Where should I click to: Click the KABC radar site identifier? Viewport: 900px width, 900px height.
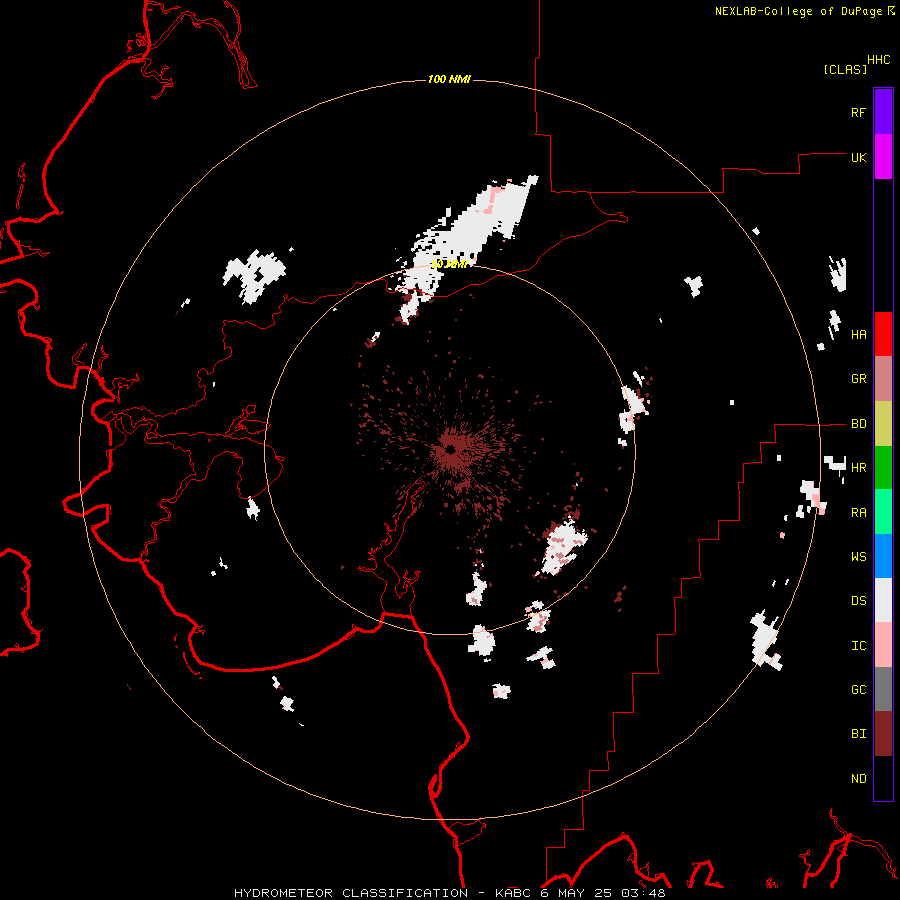[x=513, y=893]
